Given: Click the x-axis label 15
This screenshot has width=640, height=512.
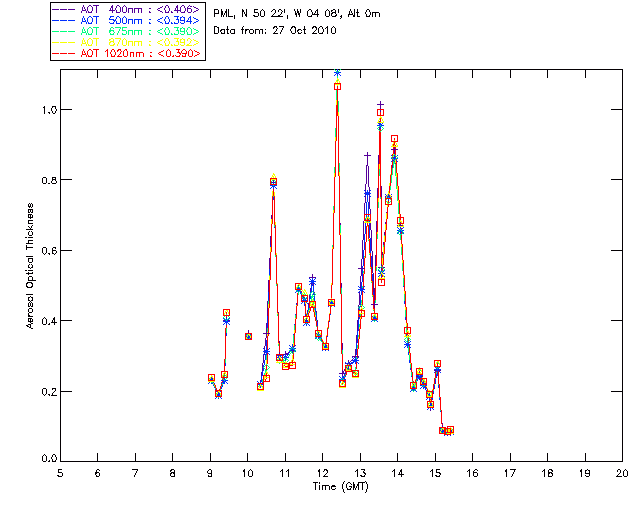Looking at the screenshot, I should [x=435, y=473].
